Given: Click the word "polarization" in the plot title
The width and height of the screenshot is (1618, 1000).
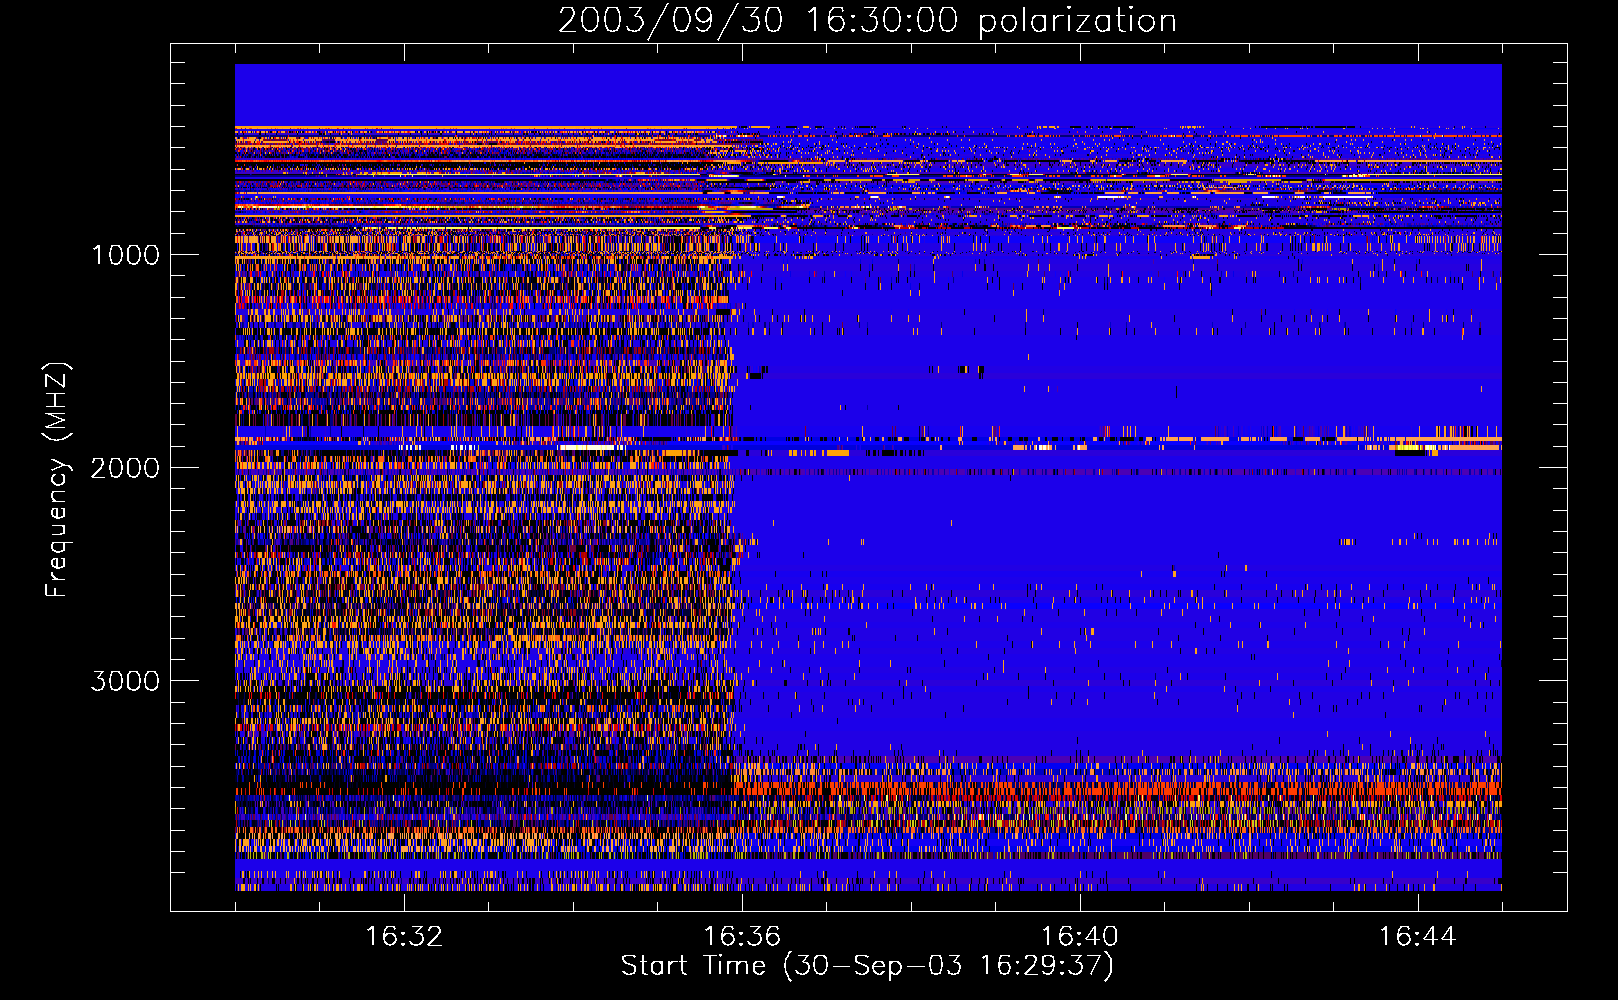Looking at the screenshot, I should point(1077,21).
